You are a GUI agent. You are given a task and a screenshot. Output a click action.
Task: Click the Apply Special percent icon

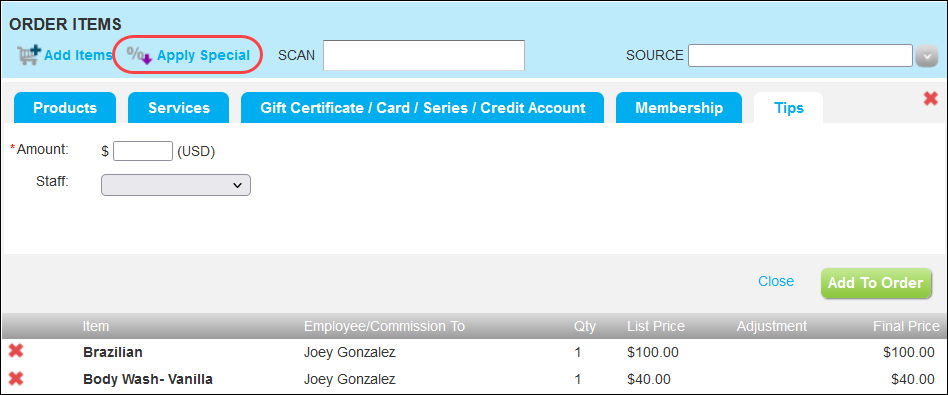pos(140,55)
